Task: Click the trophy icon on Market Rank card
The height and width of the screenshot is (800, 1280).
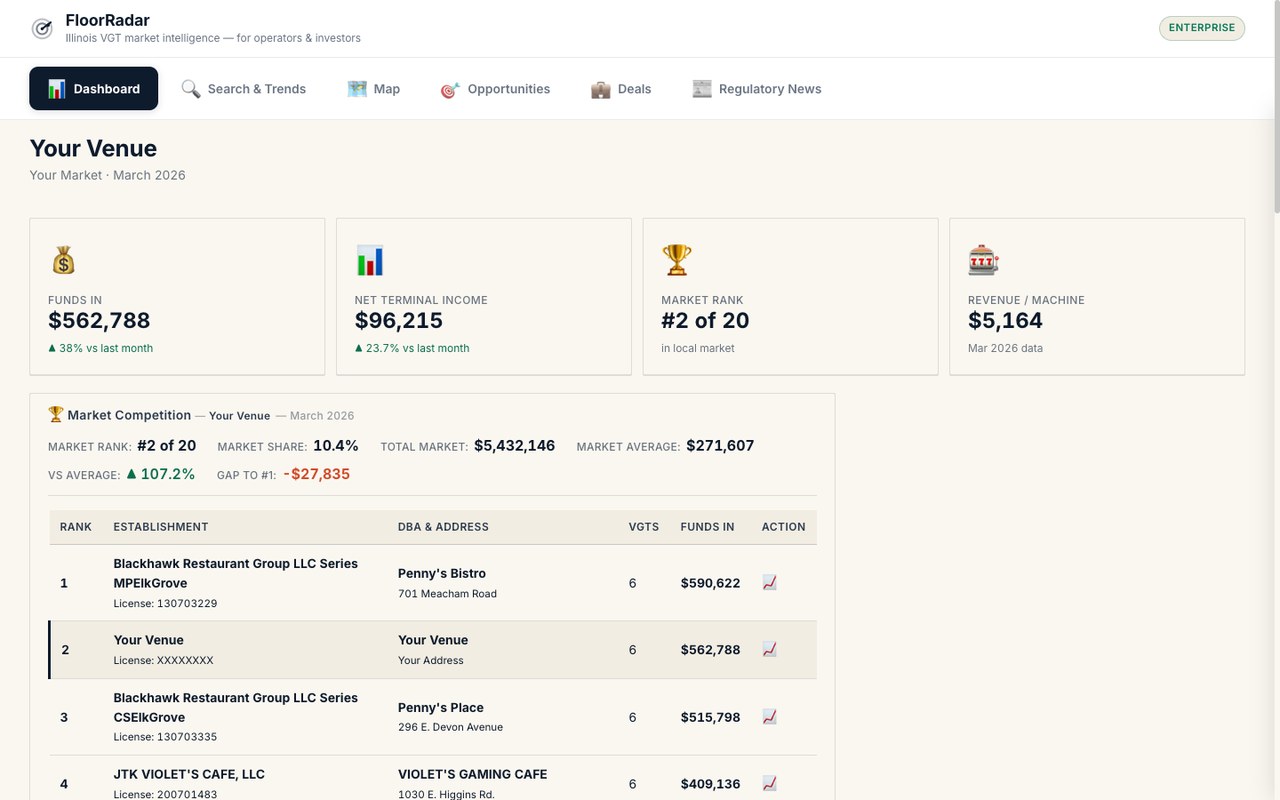Action: coord(677,261)
